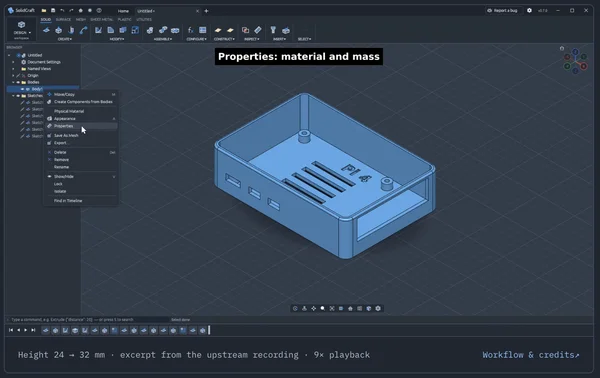
Task: Click into the command input field
Action: 88,319
